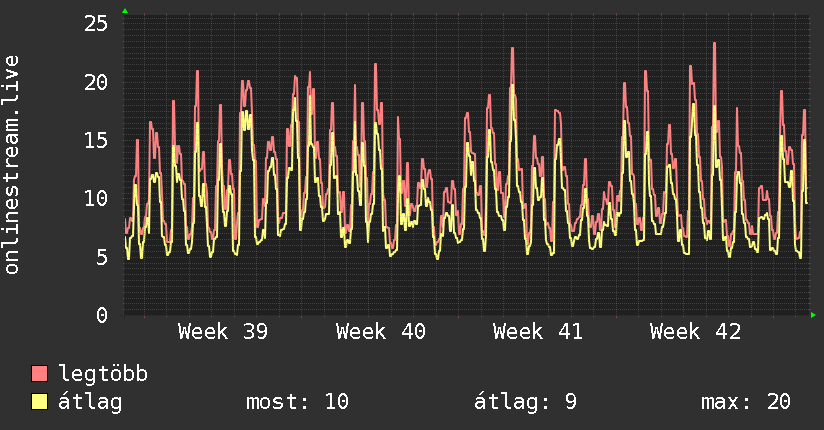Click the 'max: 20' maximum value
The width and height of the screenshot is (824, 430).
coord(746,402)
